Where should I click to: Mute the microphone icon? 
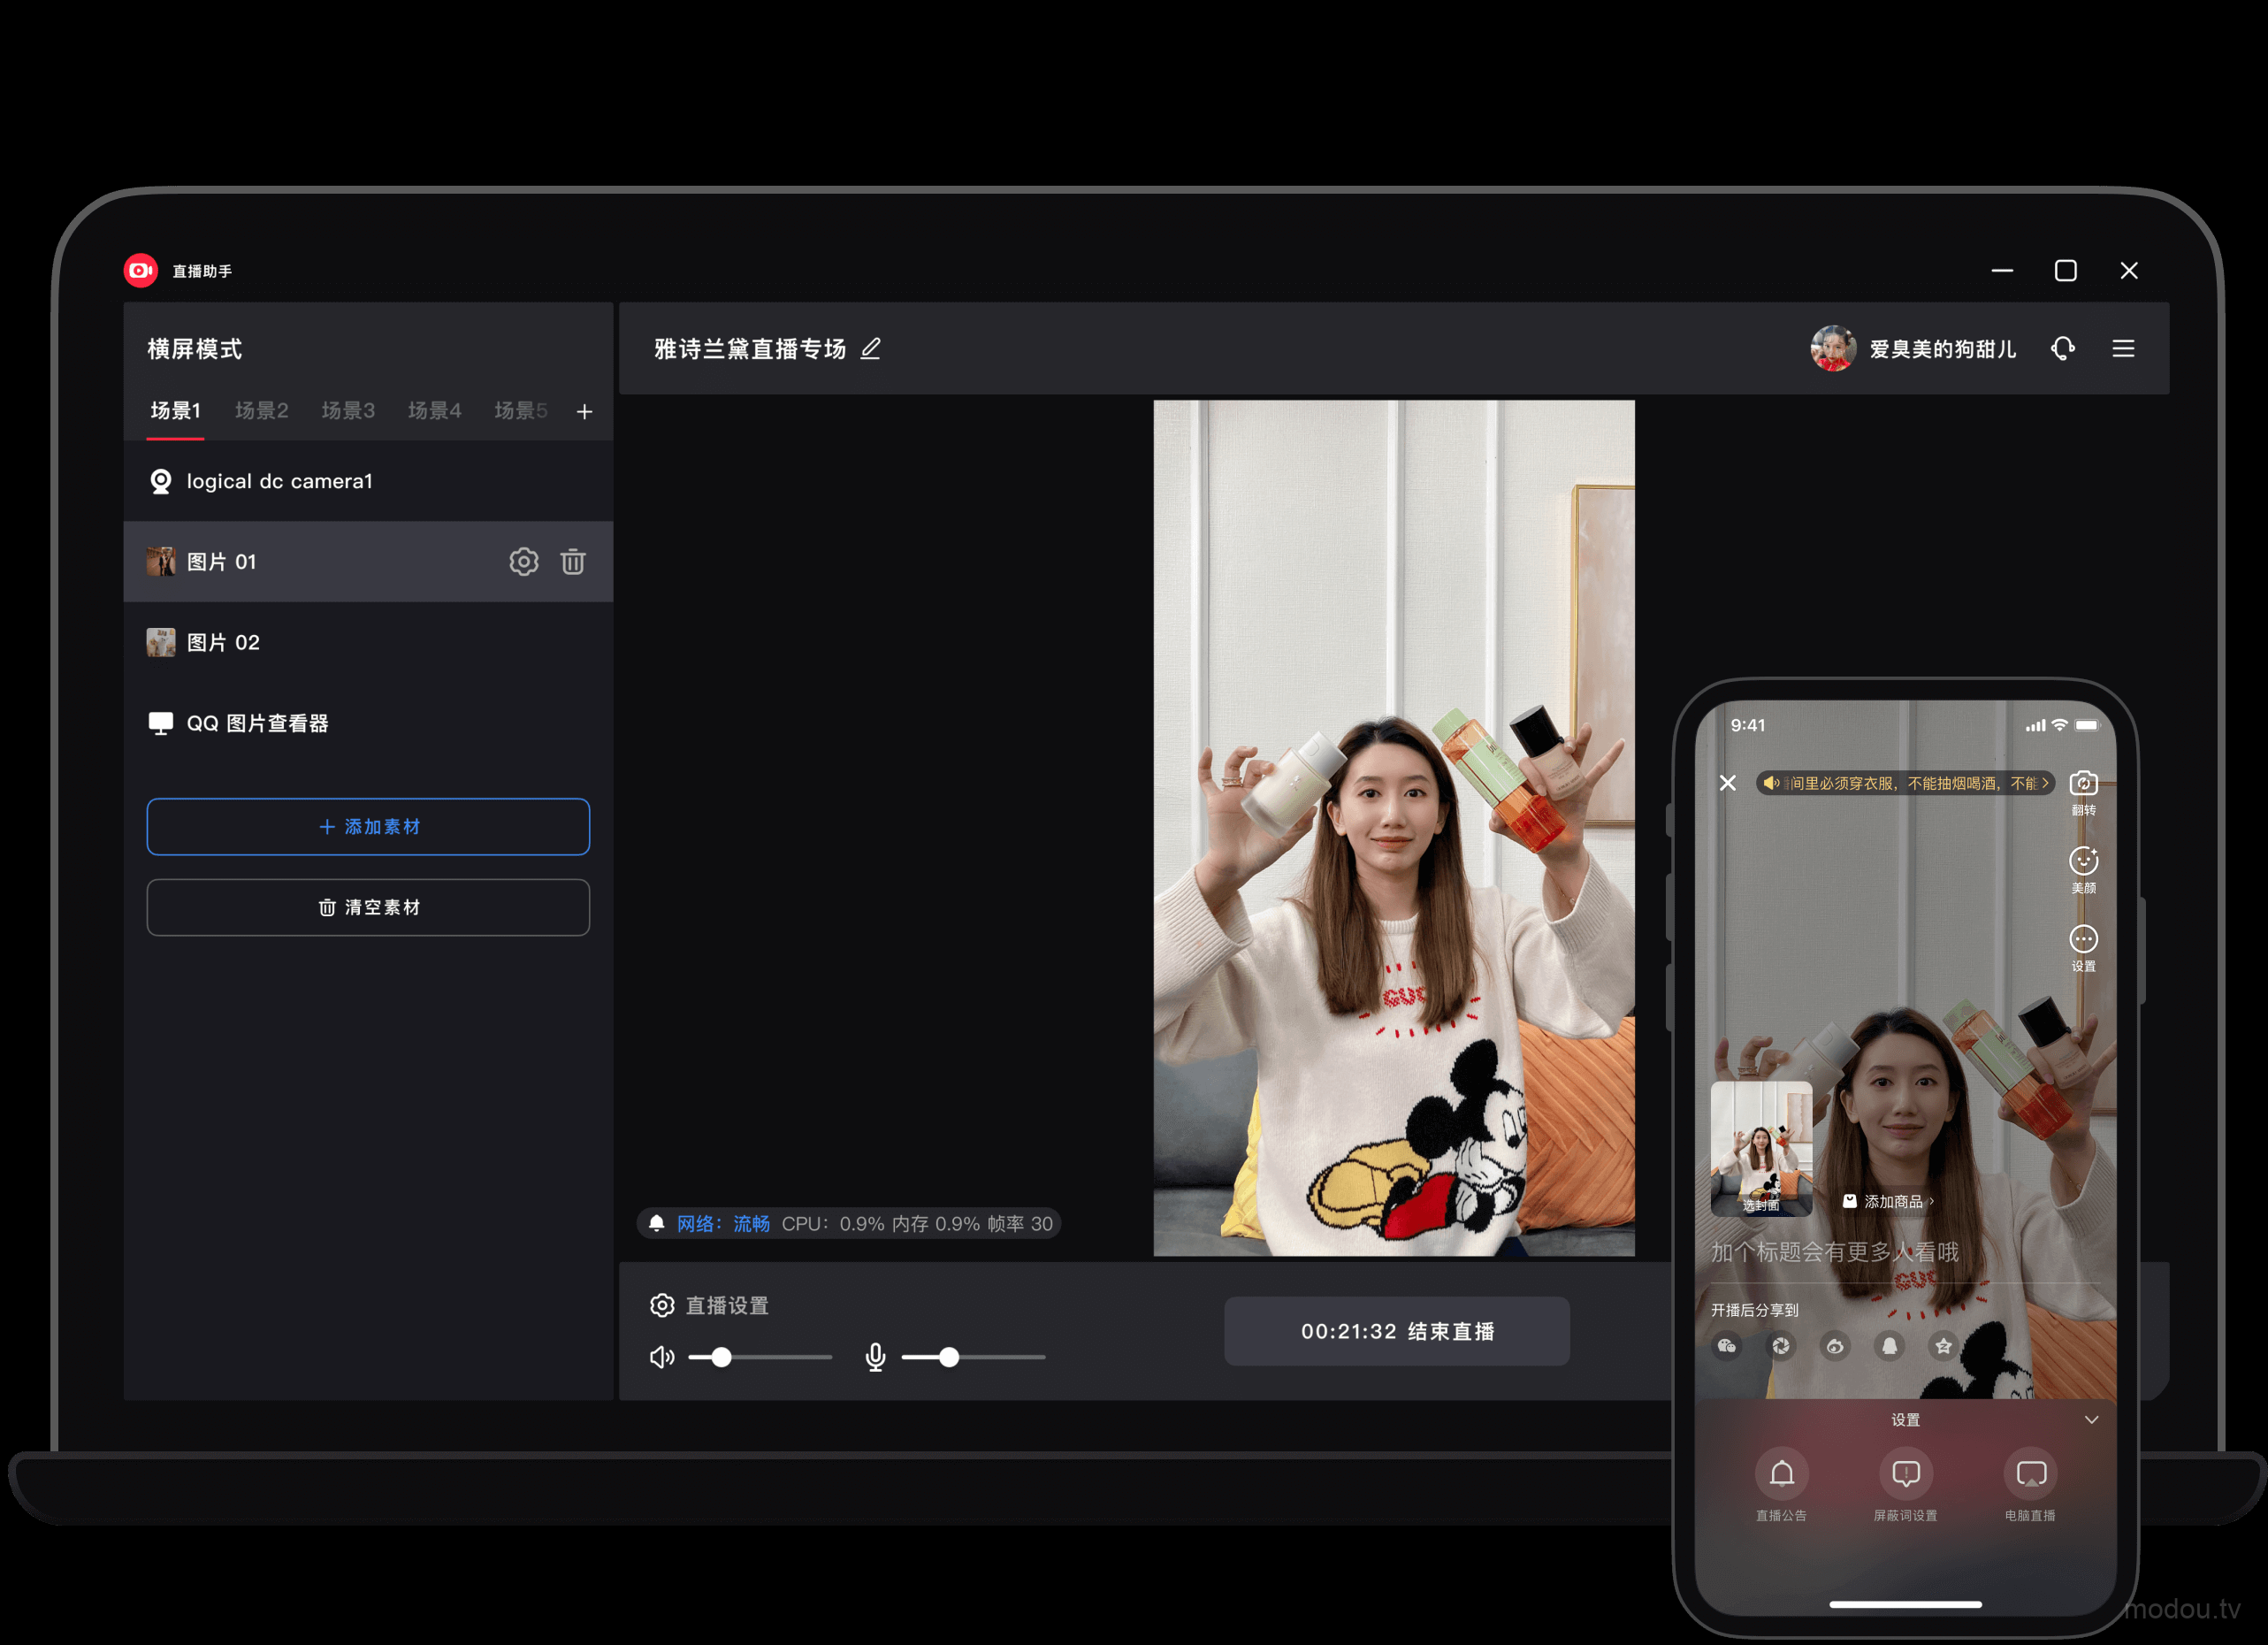tap(875, 1357)
